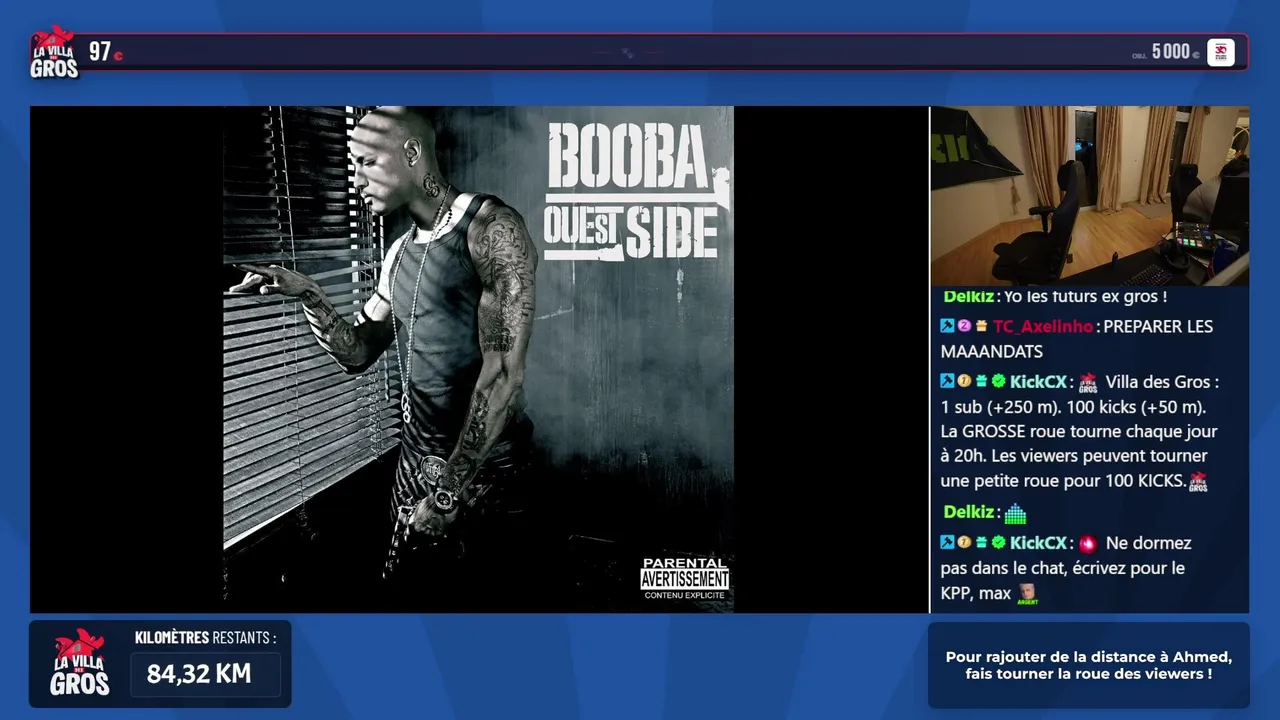Screen dimensions: 1280x720
Task: Click La Villa des Gros logo beside Kilomètres Restants
Action: [79, 664]
